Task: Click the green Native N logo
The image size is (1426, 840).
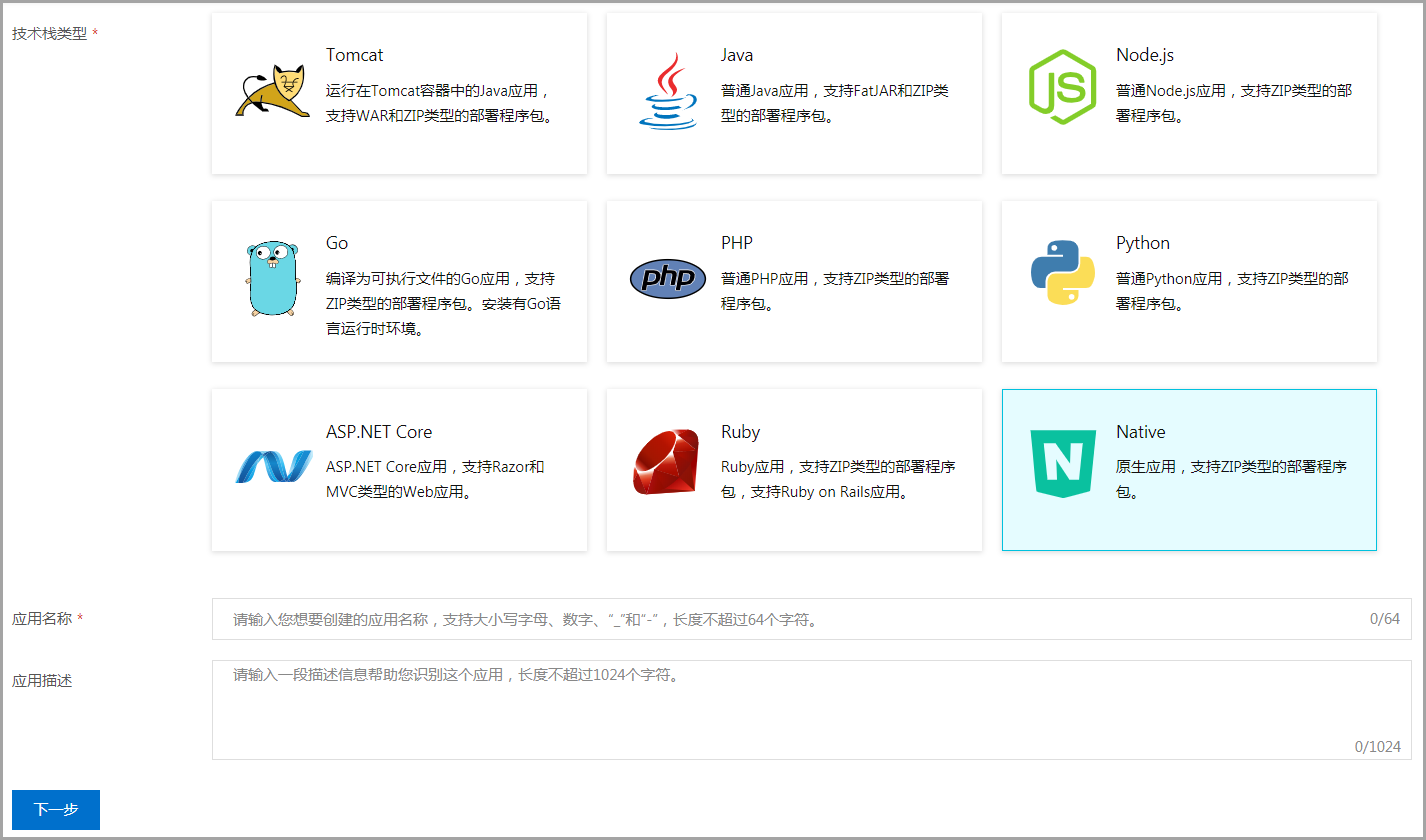Action: 1063,462
